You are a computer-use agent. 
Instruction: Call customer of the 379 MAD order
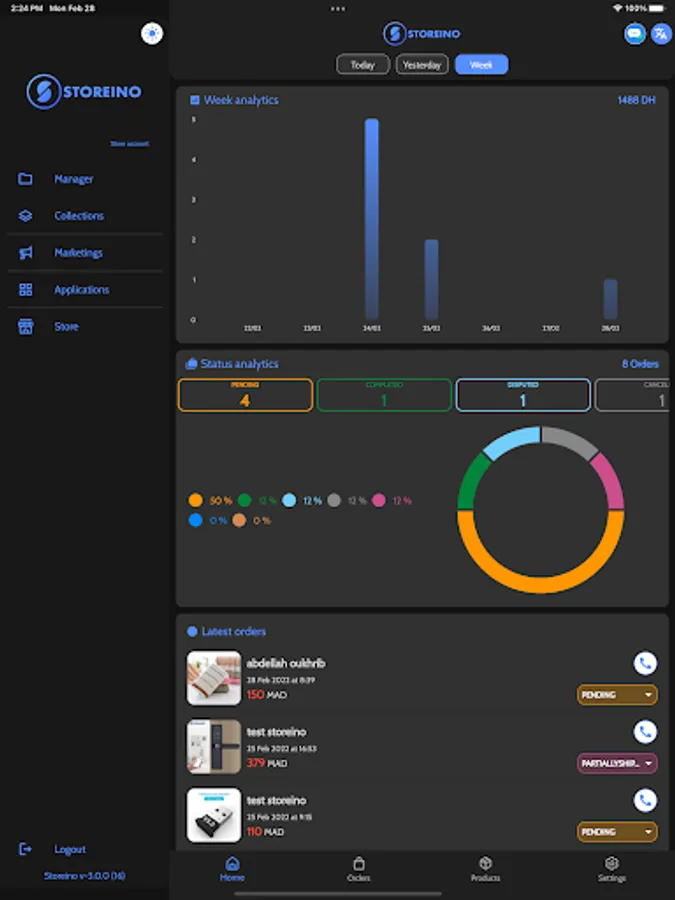645,732
